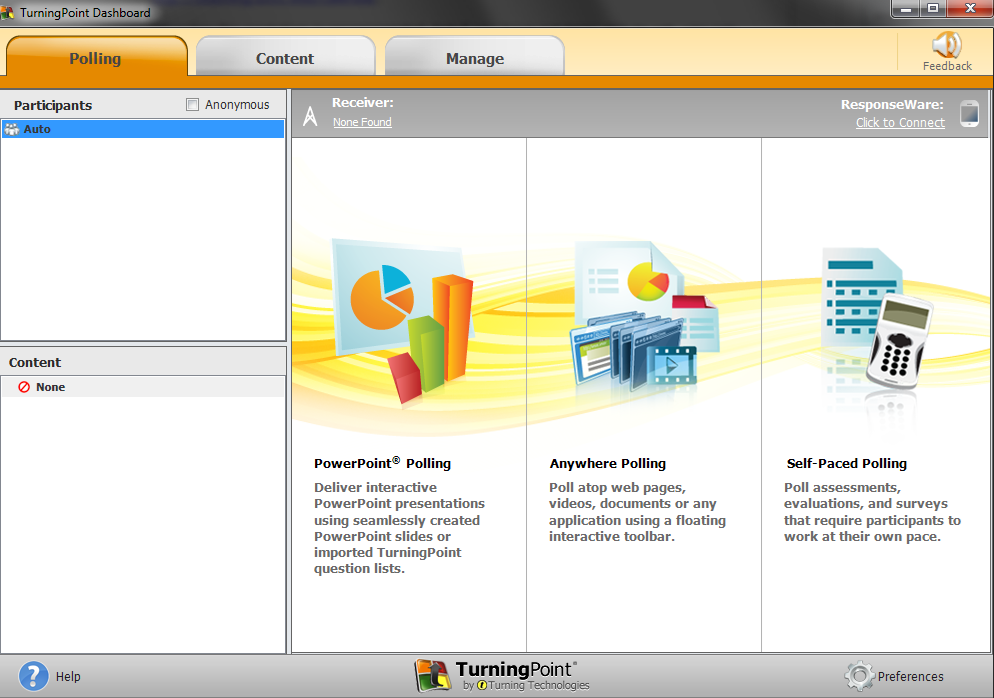The width and height of the screenshot is (994, 698).
Task: Click the TurningPoint logo at bottom
Action: [502, 676]
